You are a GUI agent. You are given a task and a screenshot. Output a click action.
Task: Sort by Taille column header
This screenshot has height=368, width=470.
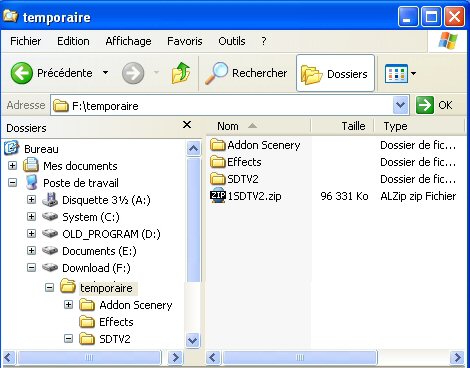tap(342, 126)
